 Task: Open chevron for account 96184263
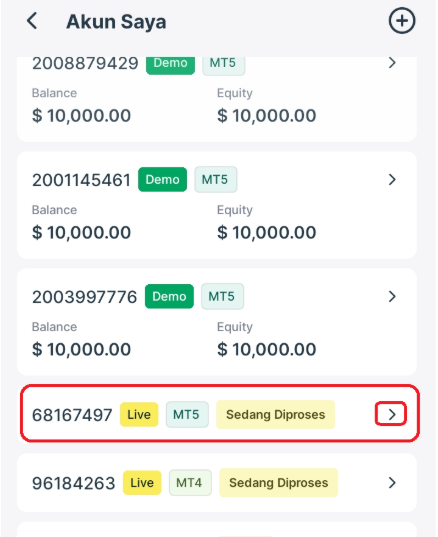tap(392, 483)
